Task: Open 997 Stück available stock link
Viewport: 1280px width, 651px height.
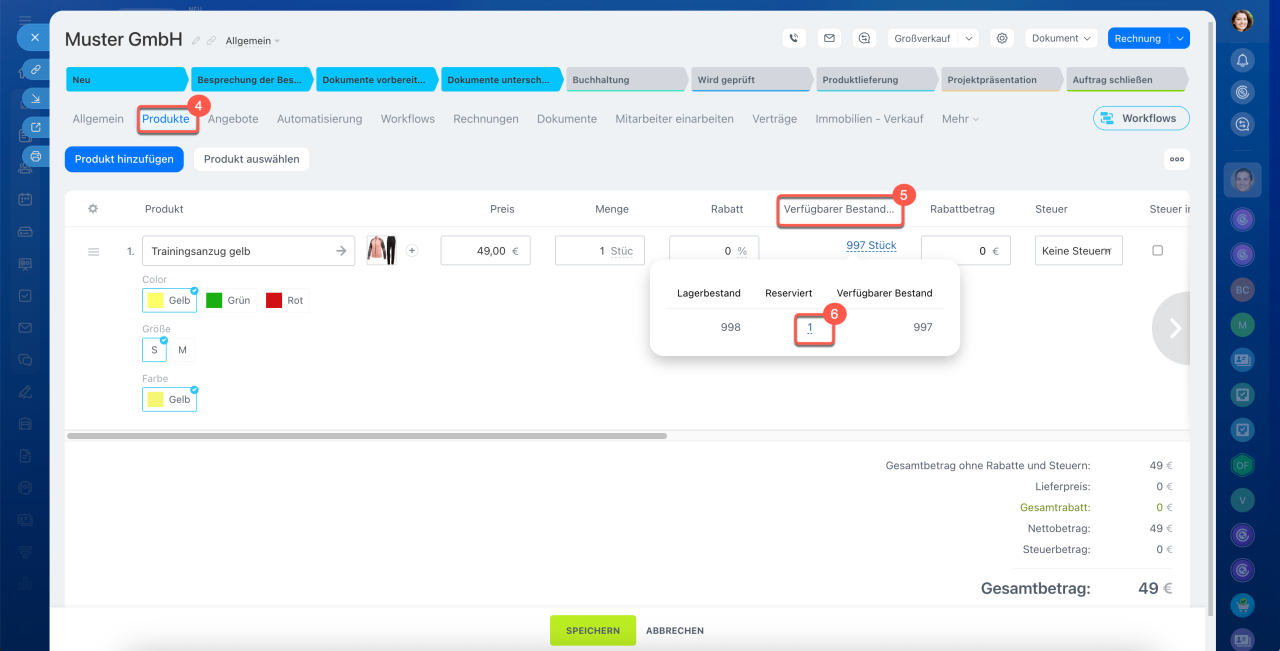Action: [871, 246]
